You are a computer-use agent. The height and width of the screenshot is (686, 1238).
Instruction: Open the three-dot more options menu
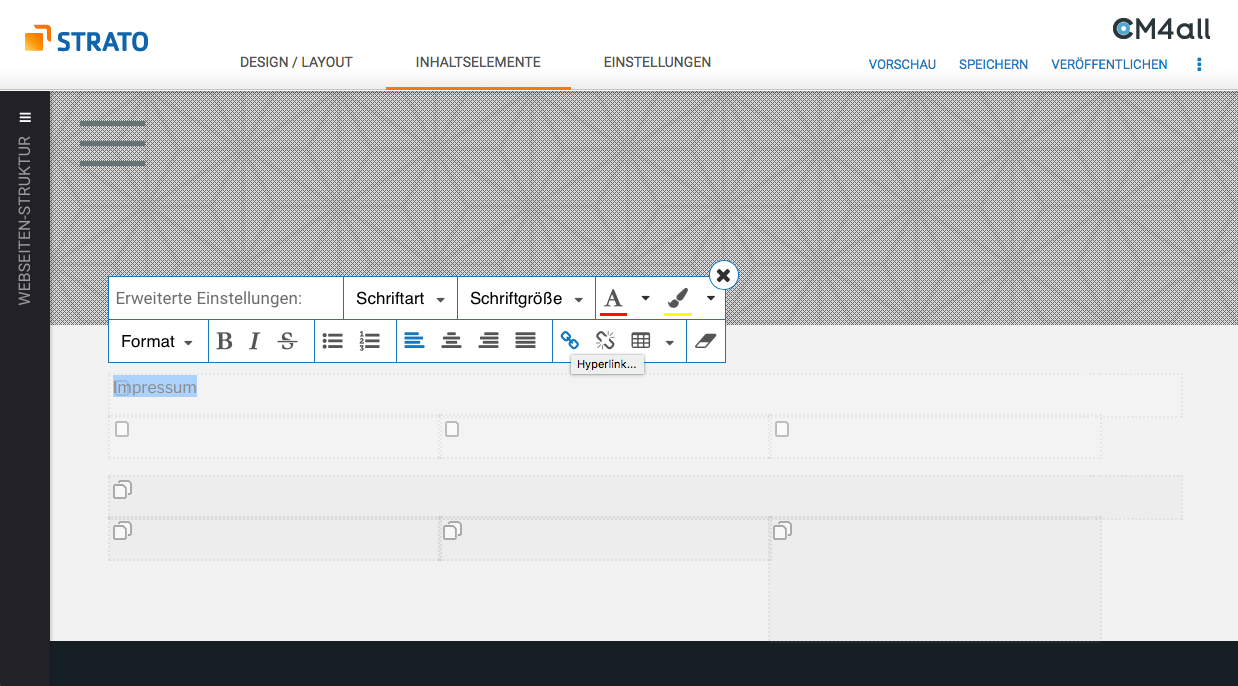(x=1199, y=64)
